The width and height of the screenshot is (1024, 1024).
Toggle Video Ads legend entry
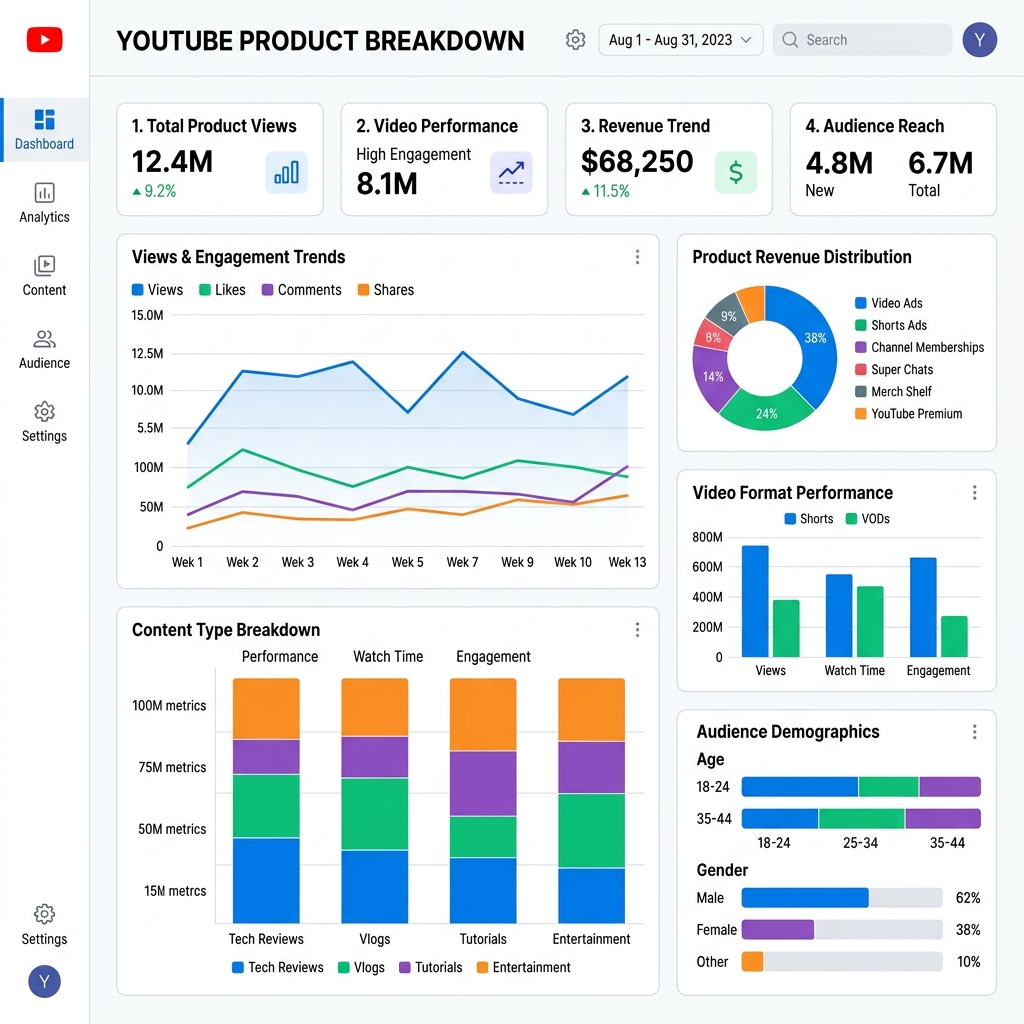tap(889, 303)
